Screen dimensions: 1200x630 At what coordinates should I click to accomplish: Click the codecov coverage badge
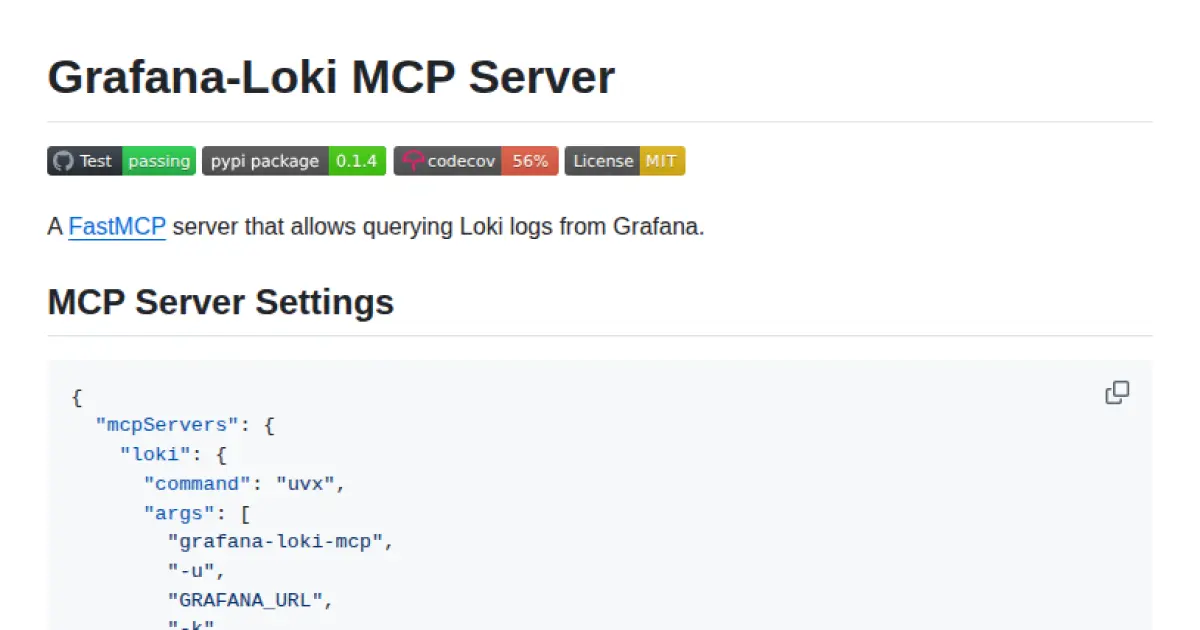pos(476,160)
